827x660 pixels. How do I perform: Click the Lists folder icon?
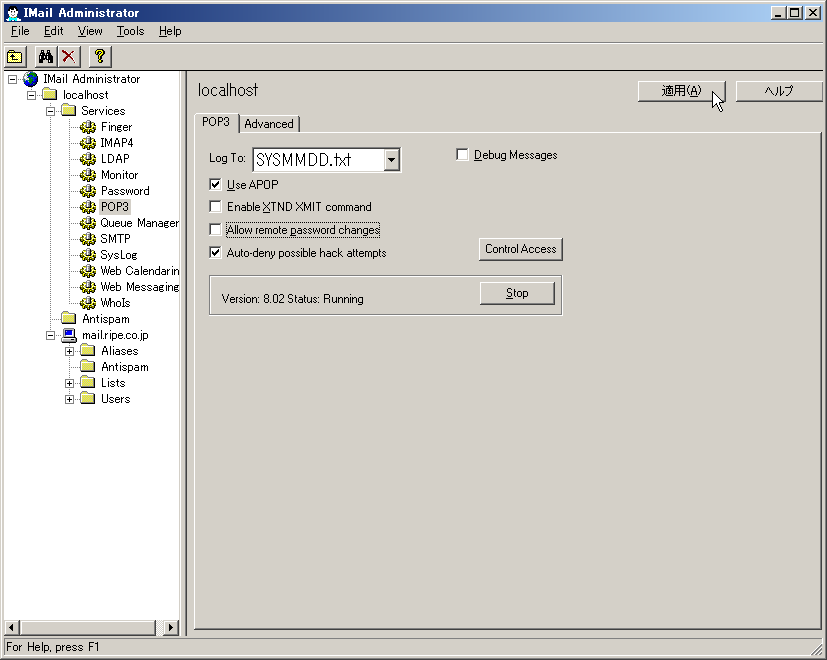pos(88,383)
